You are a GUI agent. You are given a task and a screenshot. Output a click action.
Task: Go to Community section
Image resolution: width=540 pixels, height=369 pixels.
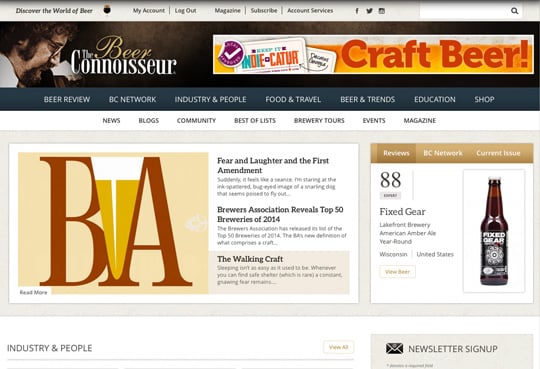196,121
